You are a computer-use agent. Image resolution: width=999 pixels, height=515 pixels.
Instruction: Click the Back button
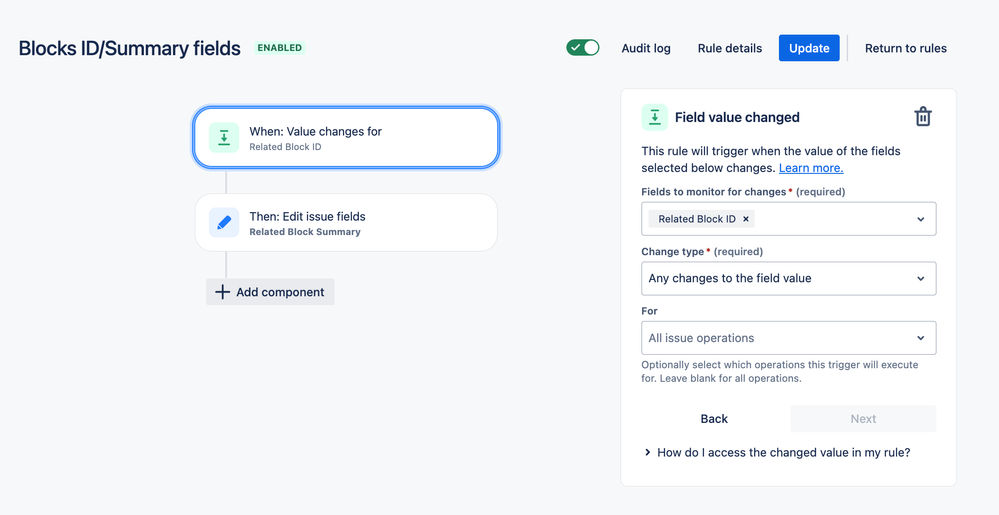pyautogui.click(x=714, y=419)
